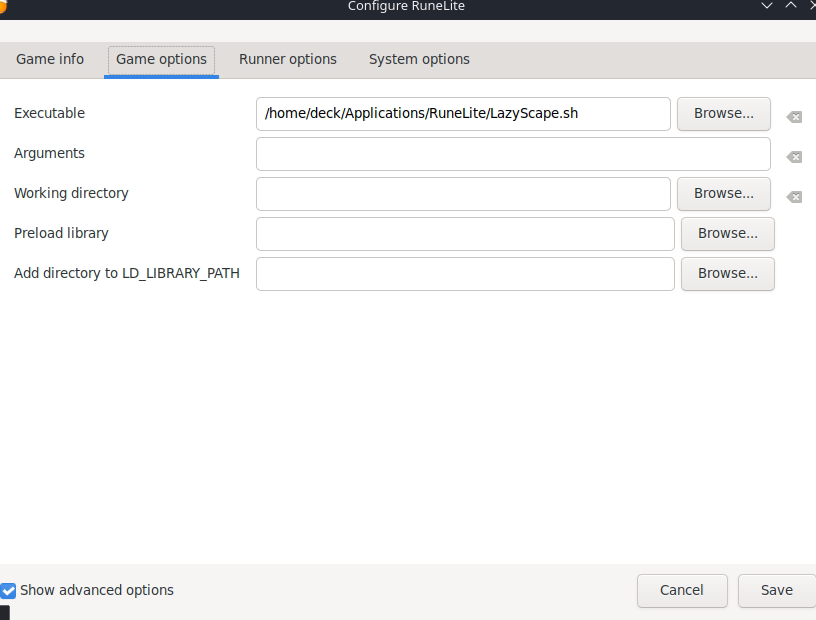The height and width of the screenshot is (620, 816).
Task: Browse for a new Executable file
Action: (723, 113)
